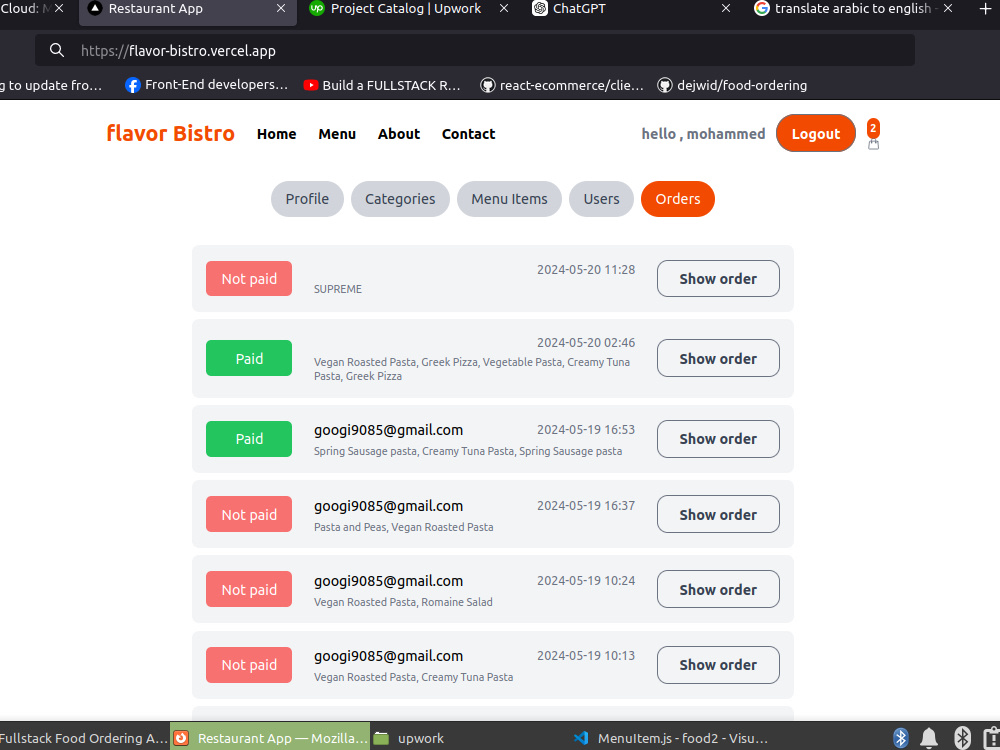Screen dimensions: 1000x750
Task: Click the Firefox Restaurant App taskbar entry
Action: tap(270, 738)
